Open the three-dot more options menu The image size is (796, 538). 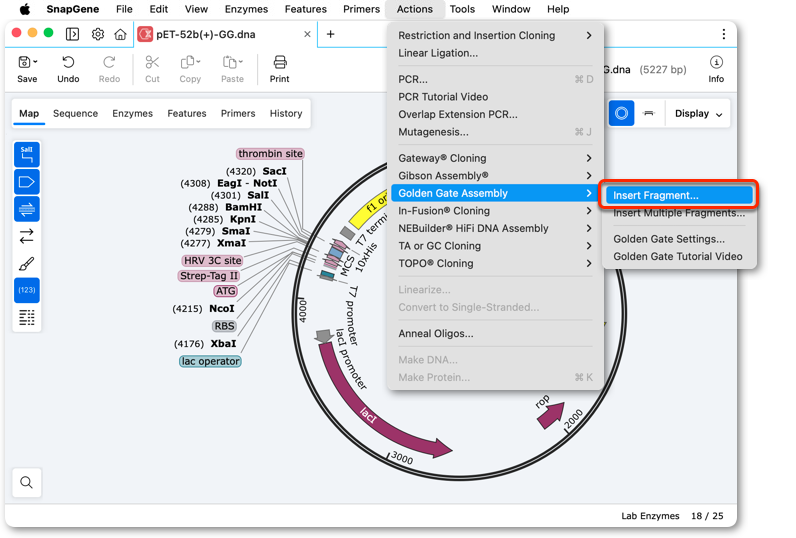(x=723, y=34)
